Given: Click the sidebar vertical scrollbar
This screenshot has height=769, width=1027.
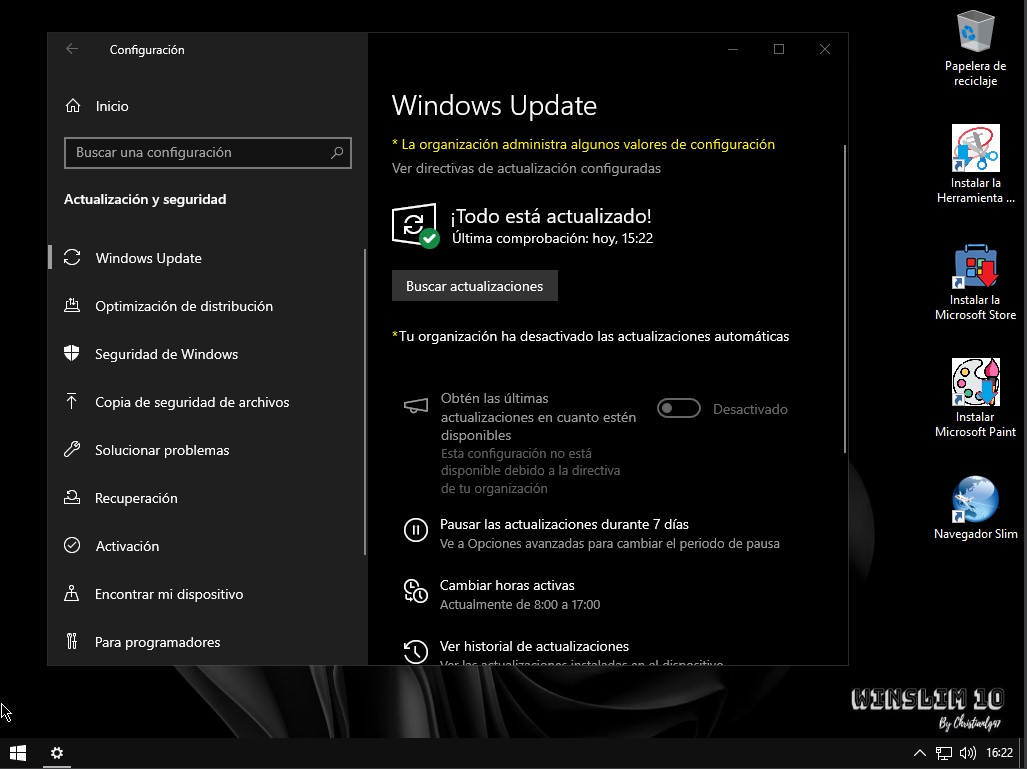Looking at the screenshot, I should [365, 402].
